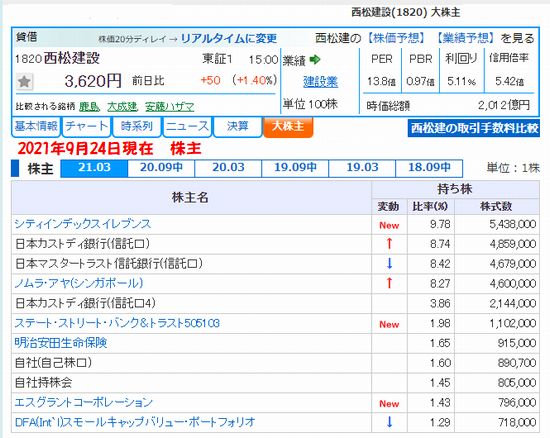This screenshot has height=438, width=550.
Task: Click the row 自社持株会
Action: [x=275, y=383]
